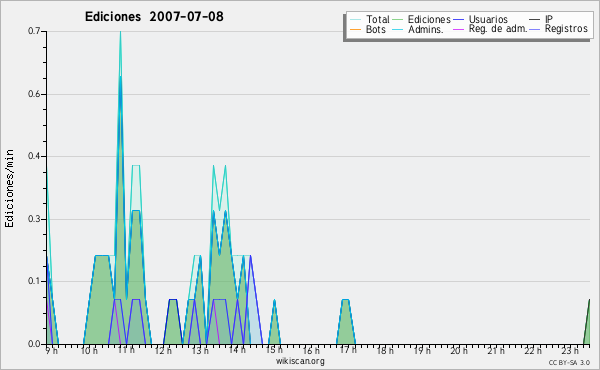Image resolution: width=600 pixels, height=370 pixels.
Task: Select the 'Usuarios' legend entry
Action: 488,19
